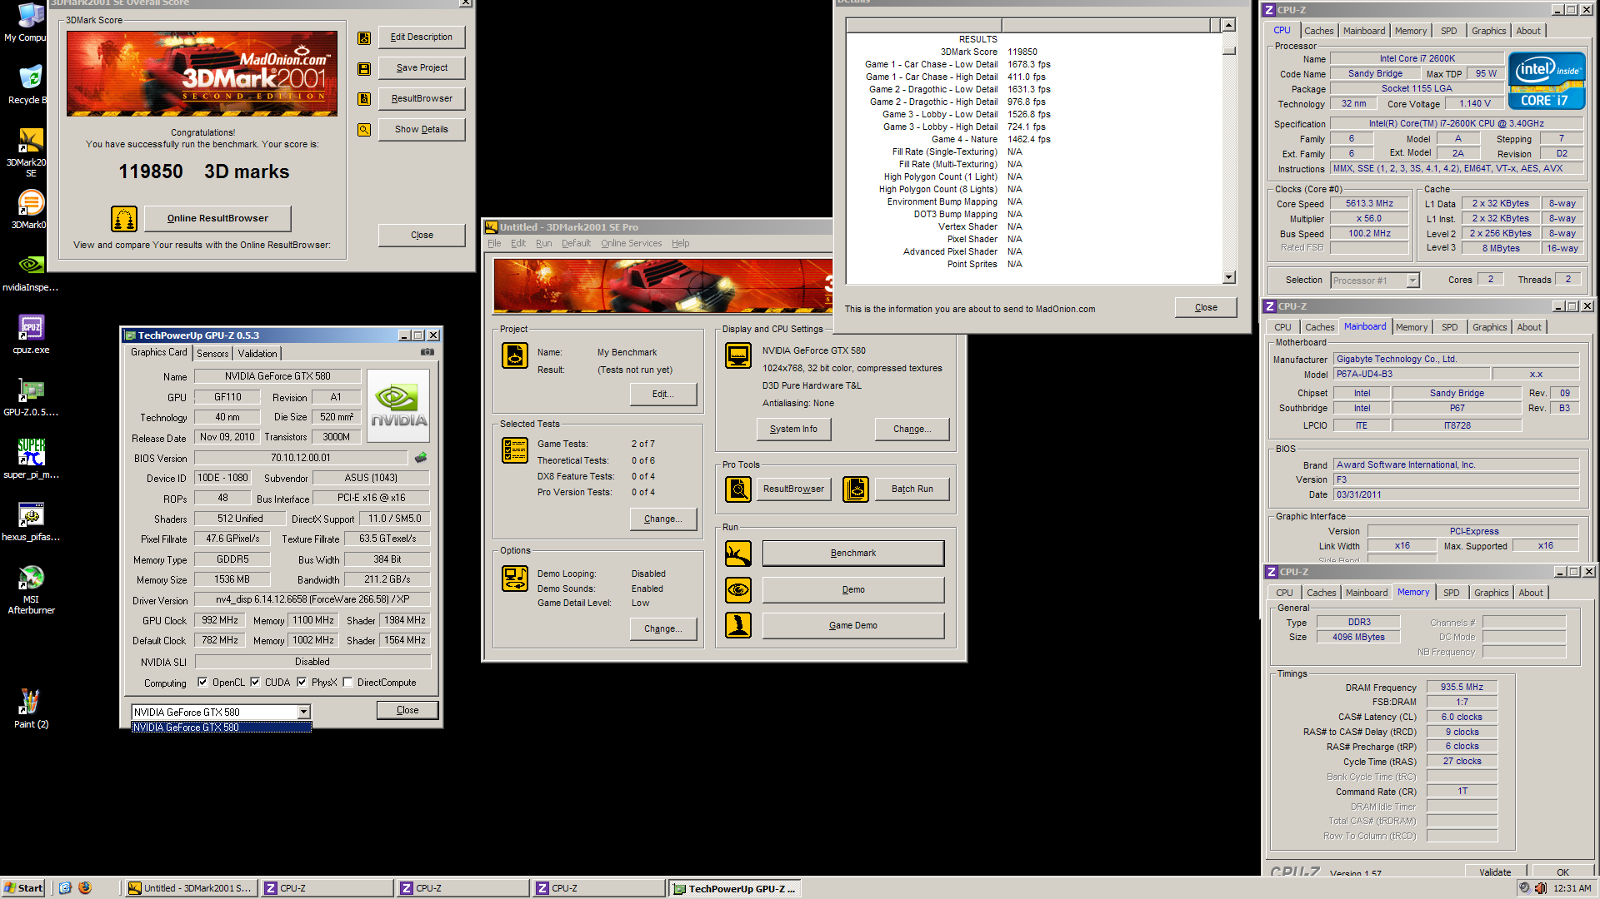Click the BIOS save chip icon in GPU-Z
The image size is (1600, 899).
point(421,458)
